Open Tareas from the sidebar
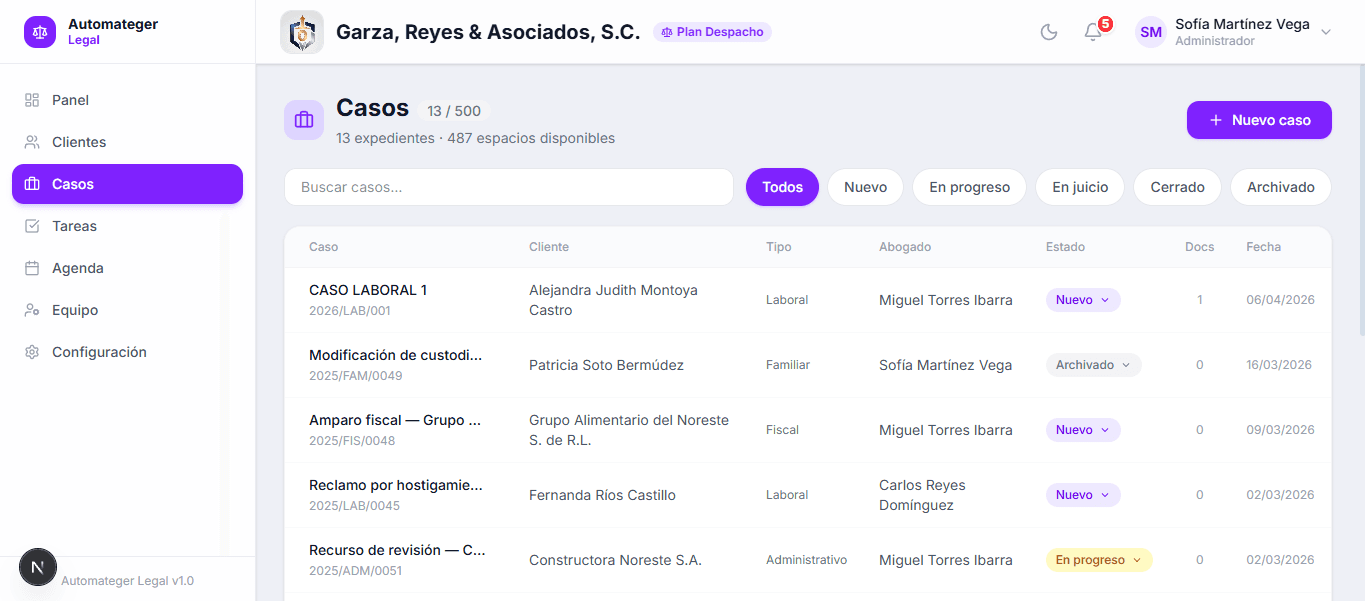Viewport: 1365px width, 601px height. click(x=32, y=226)
